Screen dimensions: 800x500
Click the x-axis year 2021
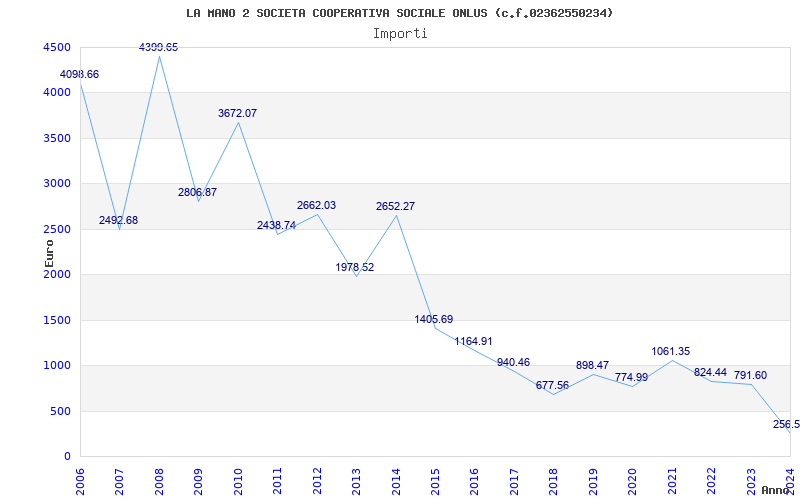pyautogui.click(x=672, y=481)
